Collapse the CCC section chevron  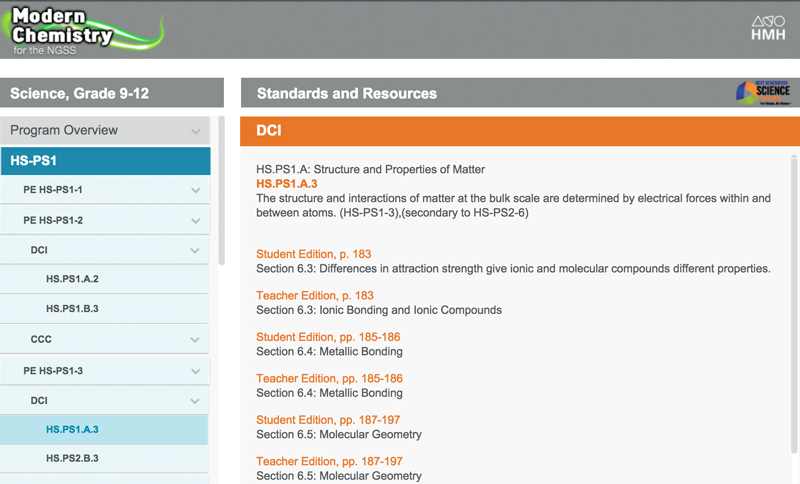196,340
